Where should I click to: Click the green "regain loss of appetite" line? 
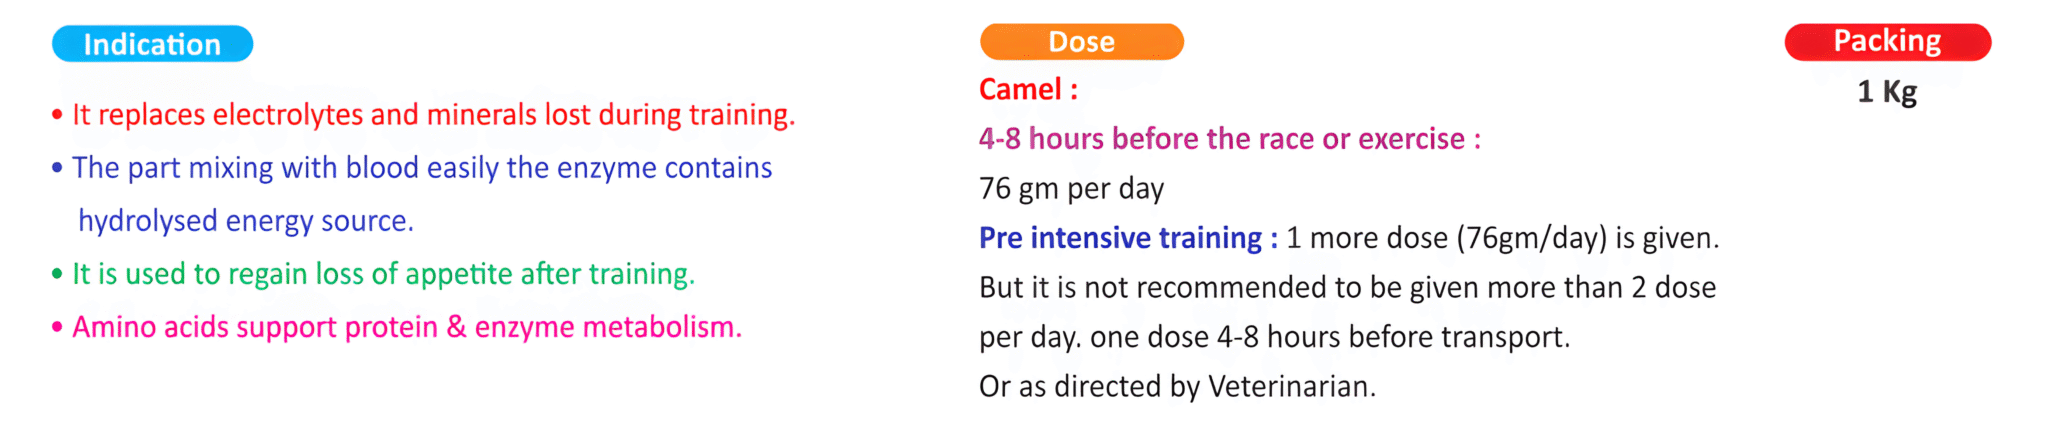(383, 274)
